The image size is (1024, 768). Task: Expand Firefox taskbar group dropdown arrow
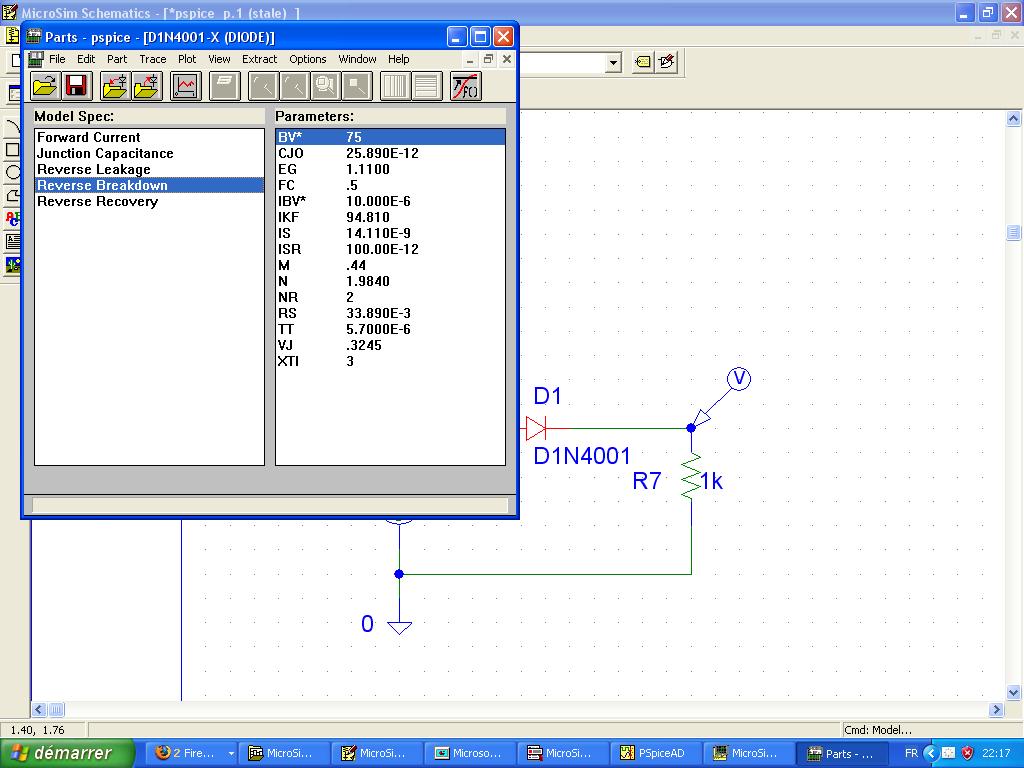[x=231, y=754]
